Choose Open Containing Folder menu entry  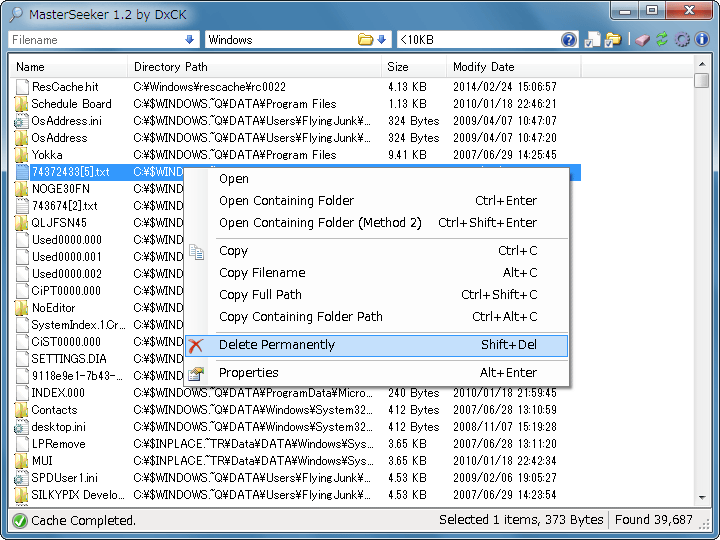pyautogui.click(x=377, y=201)
